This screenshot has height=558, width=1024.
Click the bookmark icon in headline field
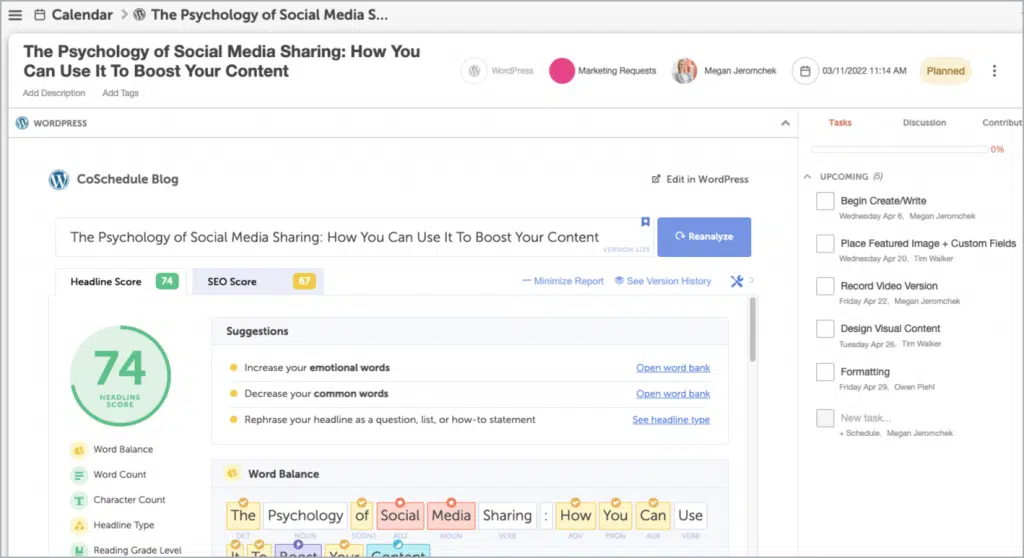tap(645, 222)
